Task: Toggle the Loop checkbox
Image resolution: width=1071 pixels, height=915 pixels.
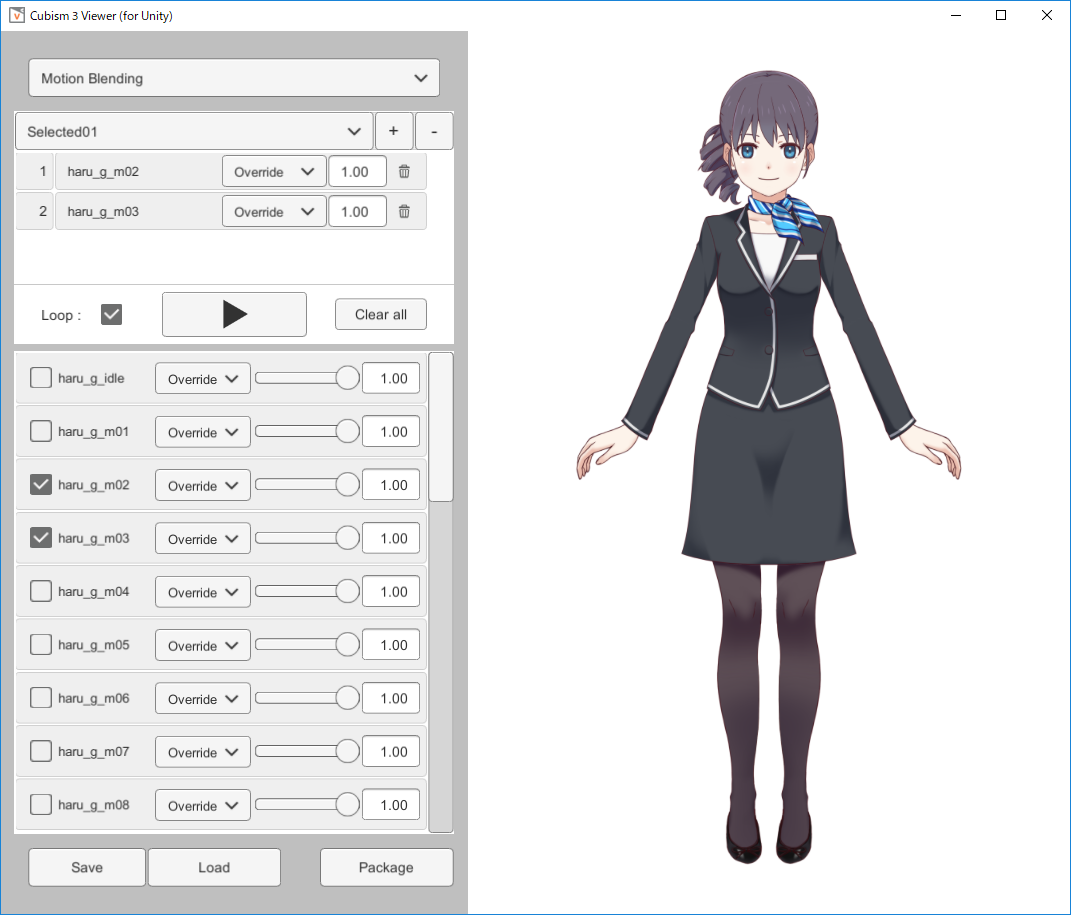Action: point(111,315)
